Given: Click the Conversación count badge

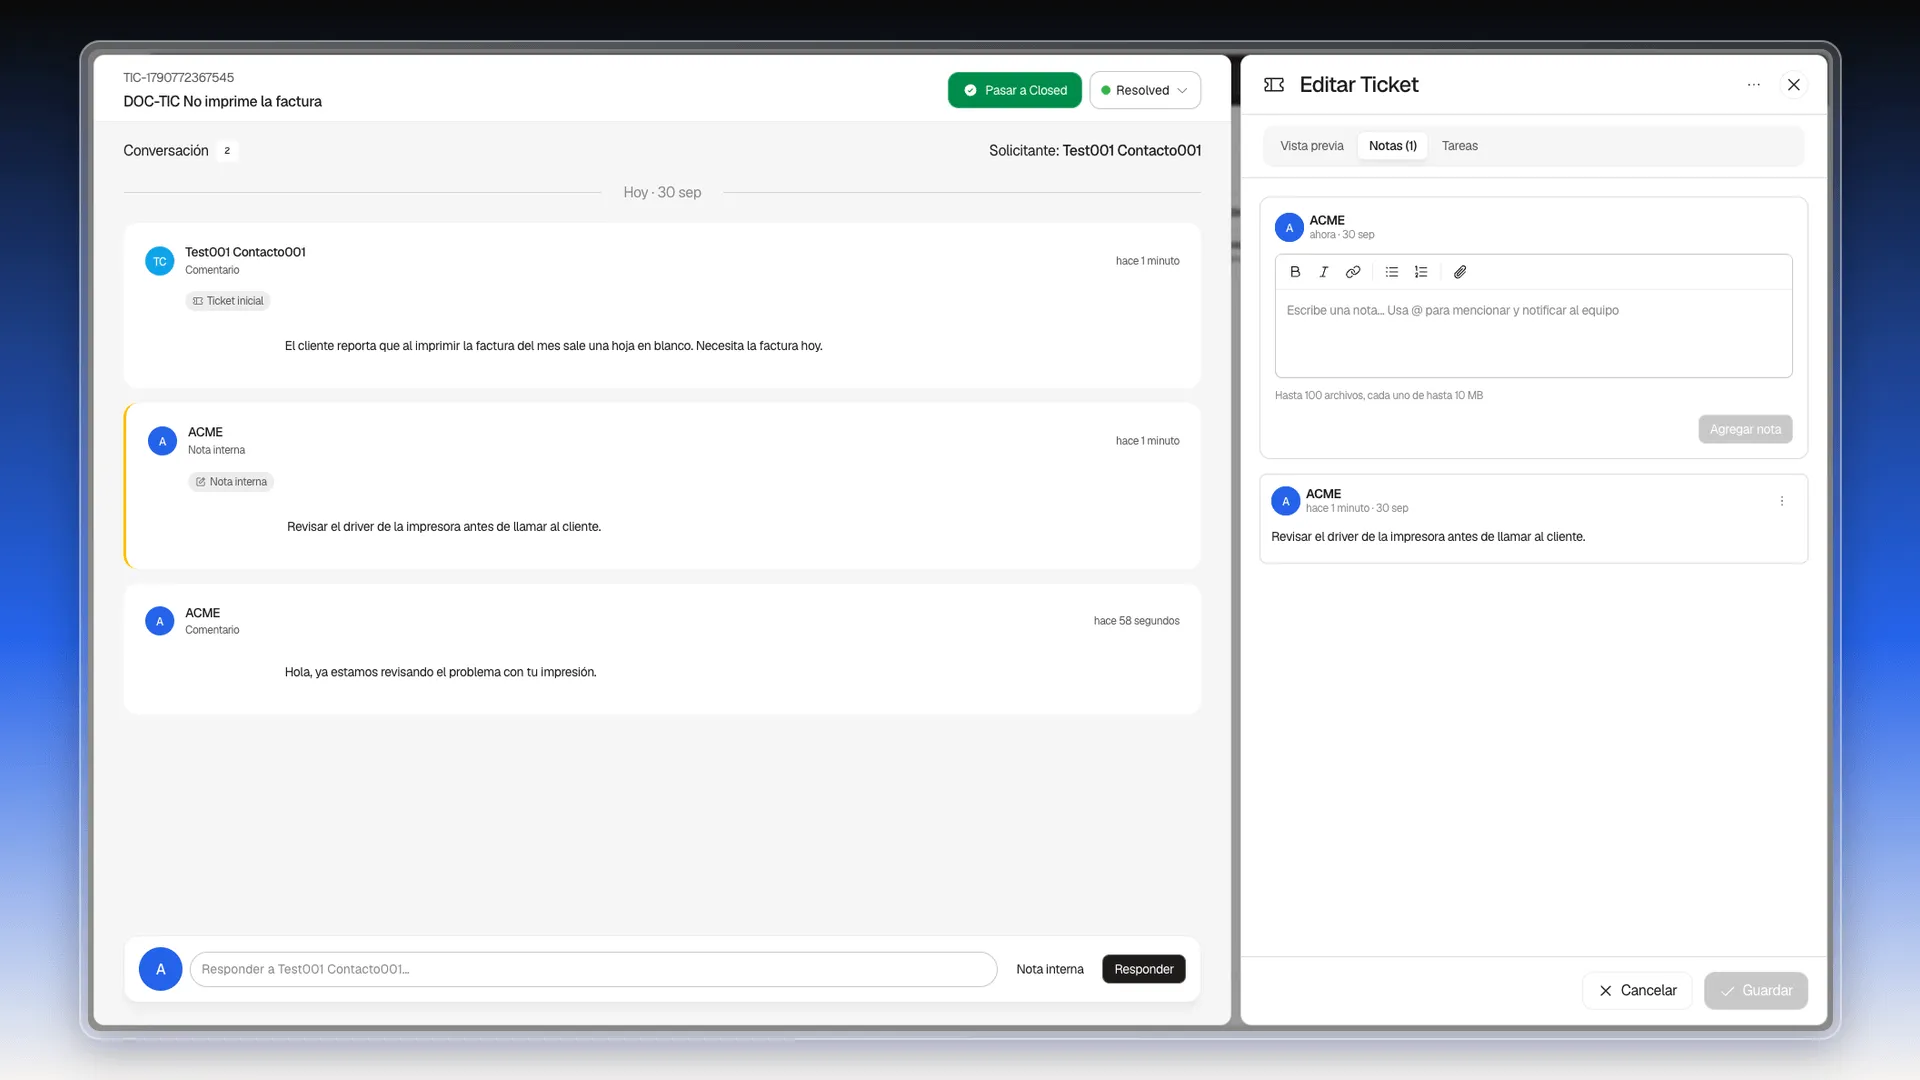Looking at the screenshot, I should (227, 151).
